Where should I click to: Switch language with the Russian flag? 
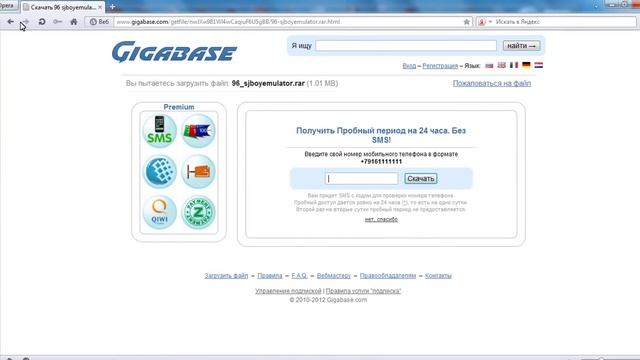pyautogui.click(x=489, y=65)
